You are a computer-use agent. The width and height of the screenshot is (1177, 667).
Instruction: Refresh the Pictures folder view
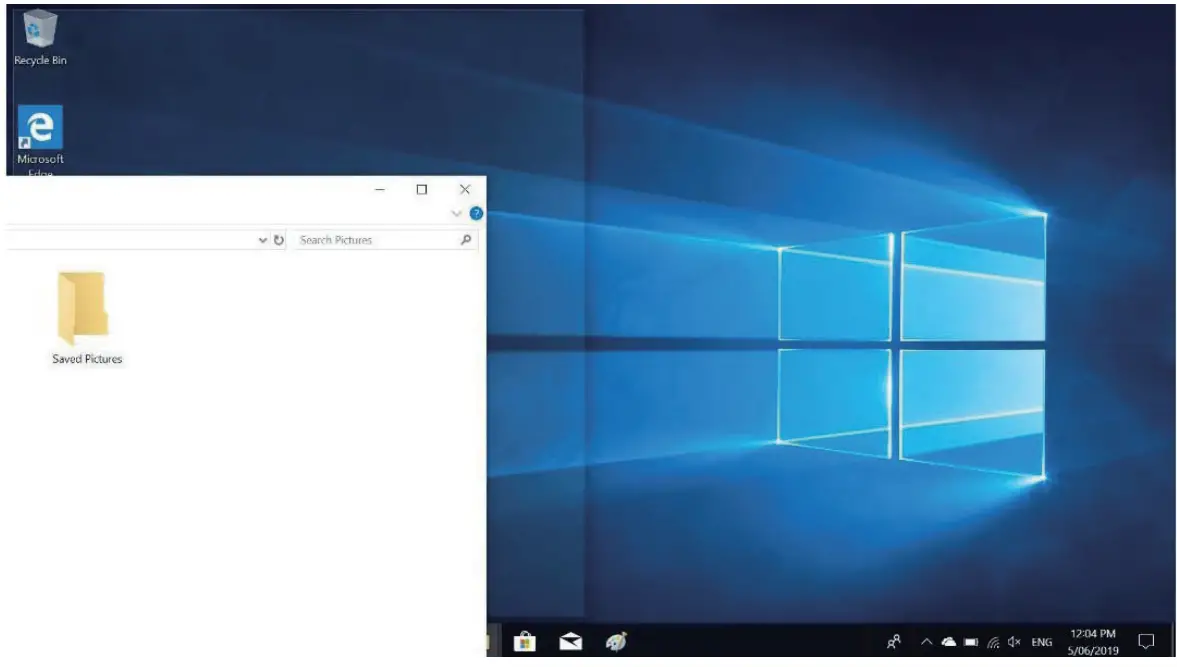[x=279, y=239]
